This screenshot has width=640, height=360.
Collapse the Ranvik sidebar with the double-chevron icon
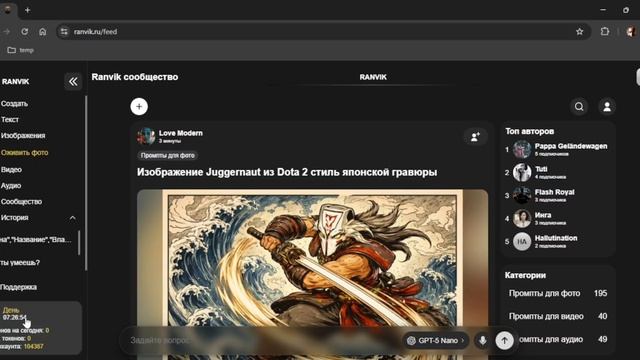pyautogui.click(x=73, y=82)
